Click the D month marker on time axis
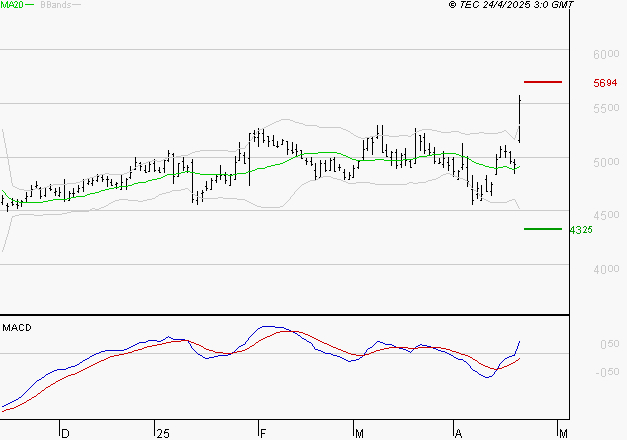The image size is (627, 440). coord(66,433)
